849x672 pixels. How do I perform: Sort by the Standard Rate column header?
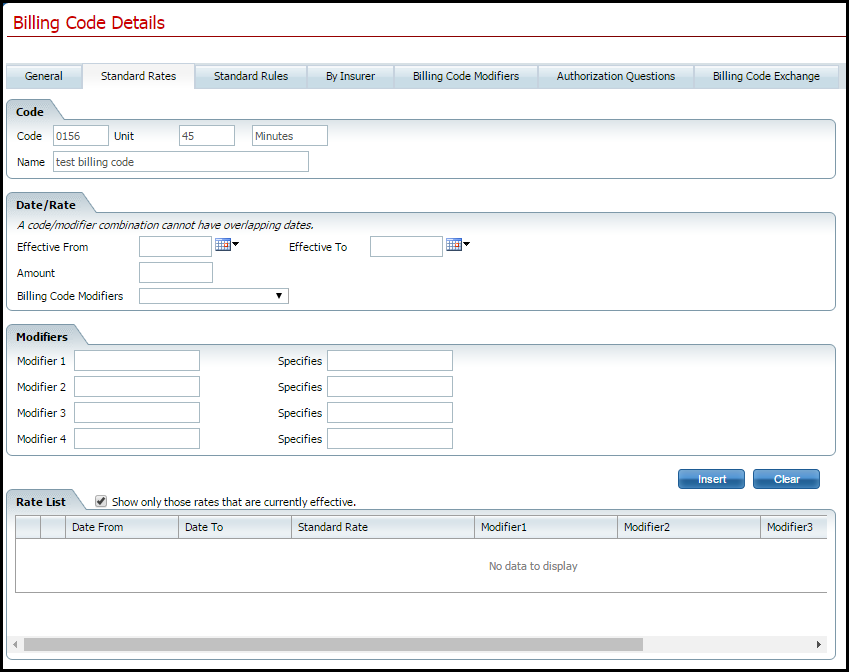(x=382, y=527)
